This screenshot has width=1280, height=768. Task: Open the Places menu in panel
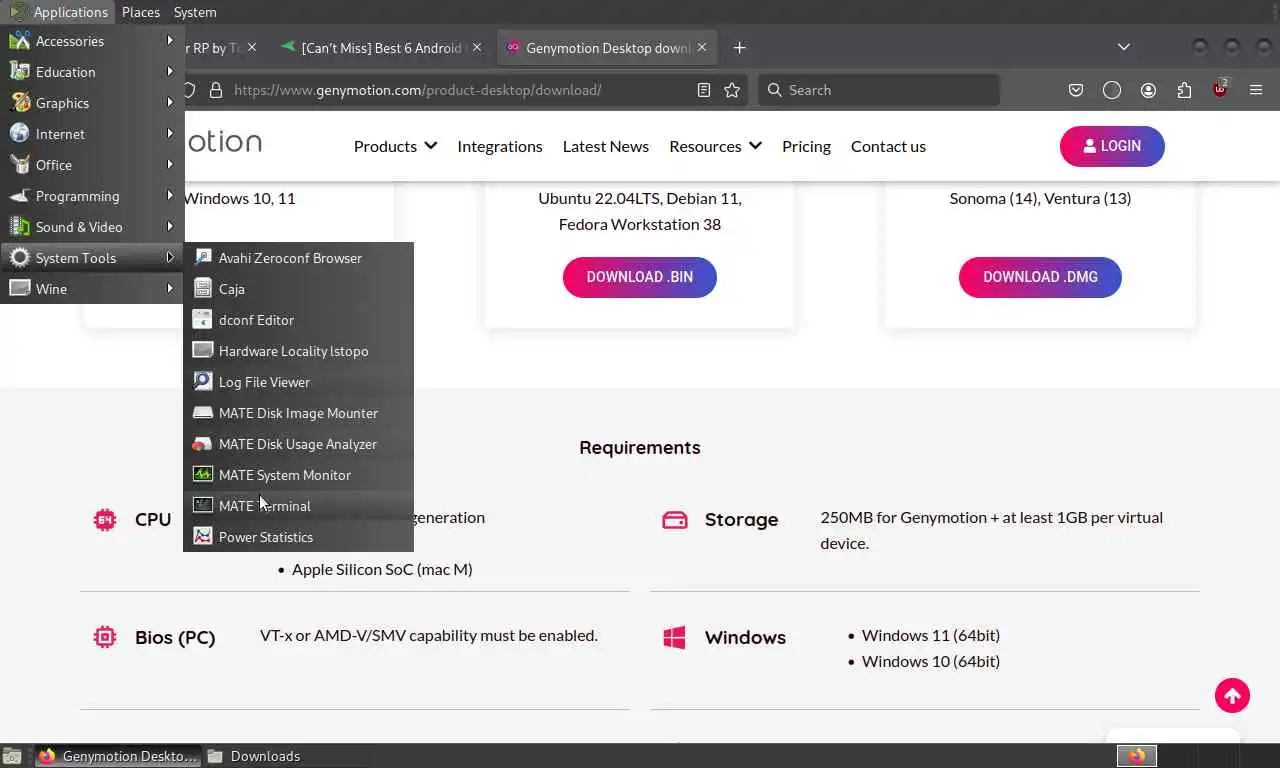(x=141, y=12)
